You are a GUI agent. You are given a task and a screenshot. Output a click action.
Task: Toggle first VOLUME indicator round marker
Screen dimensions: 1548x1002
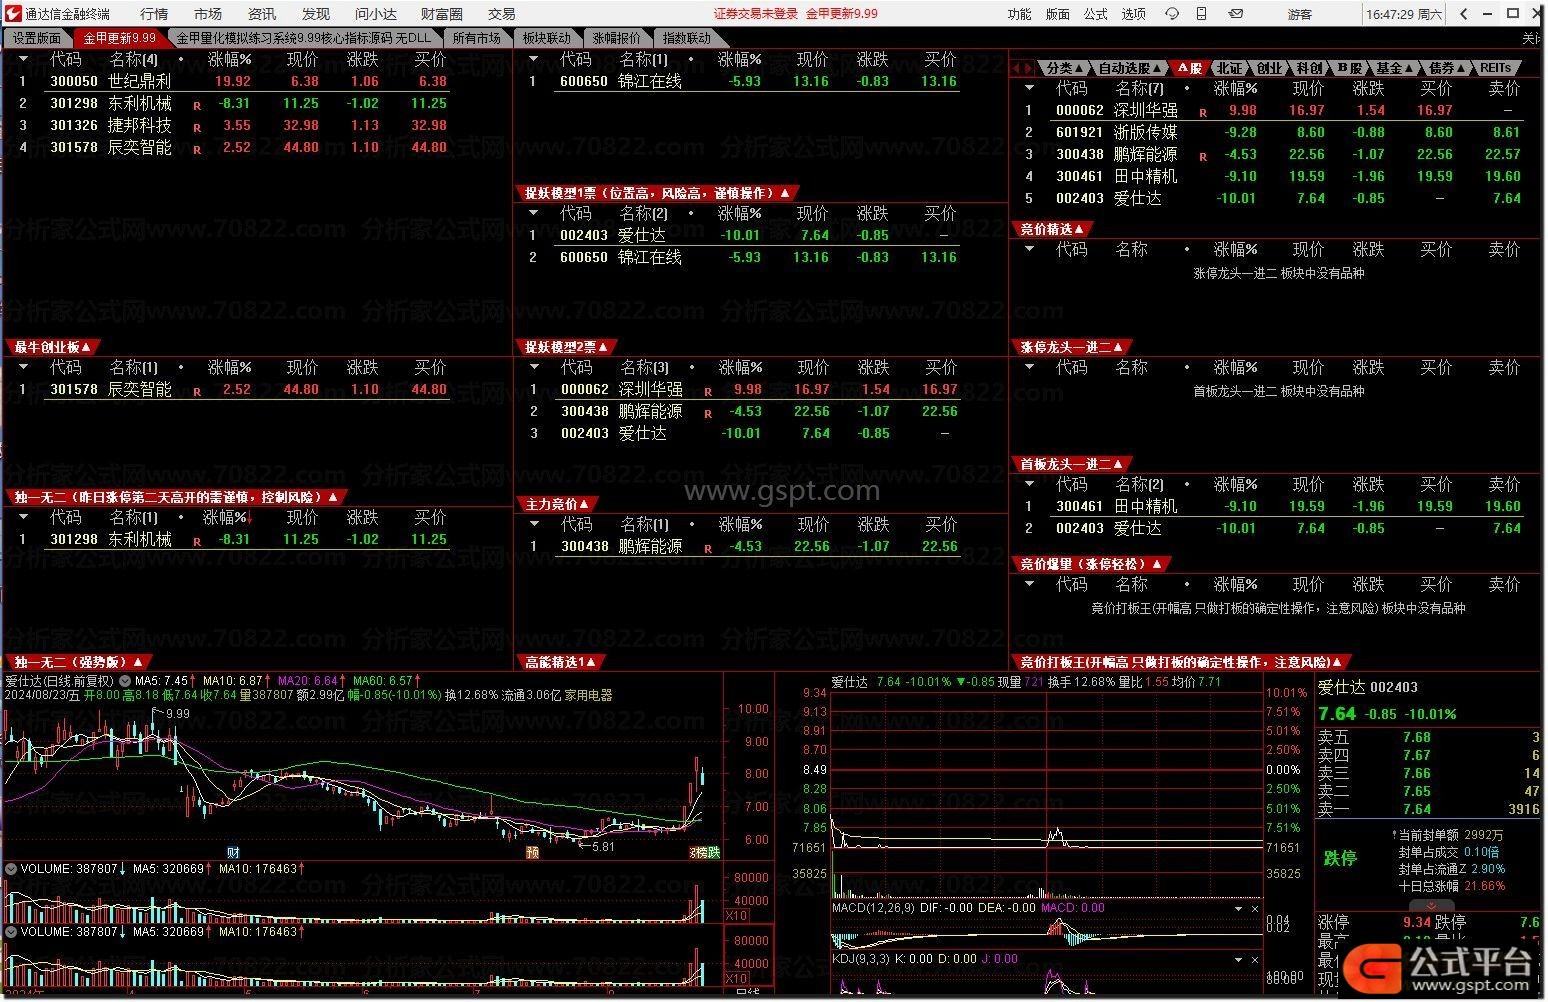coord(11,869)
